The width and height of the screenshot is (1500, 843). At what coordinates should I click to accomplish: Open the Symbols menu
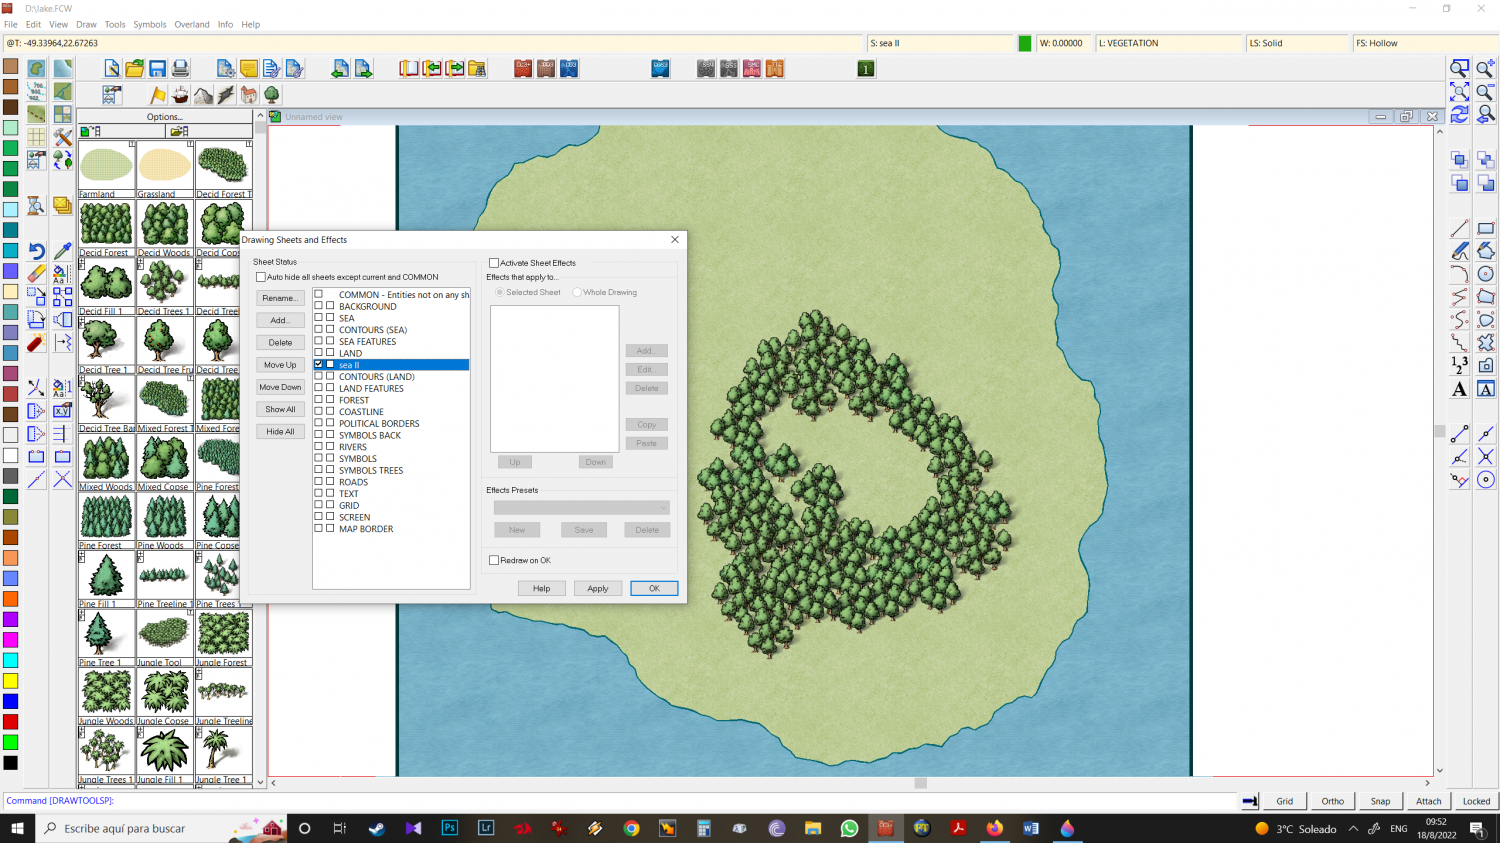coord(150,24)
